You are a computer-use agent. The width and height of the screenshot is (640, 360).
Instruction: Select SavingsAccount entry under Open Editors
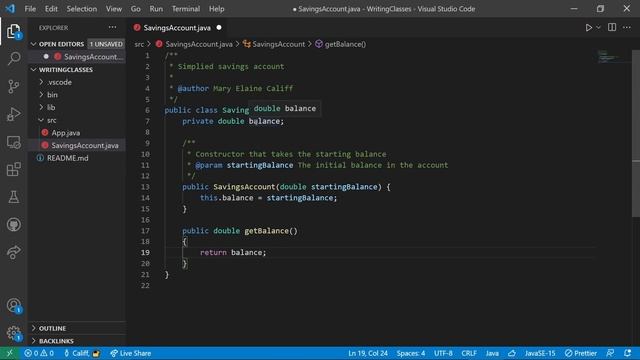[x=93, y=57]
